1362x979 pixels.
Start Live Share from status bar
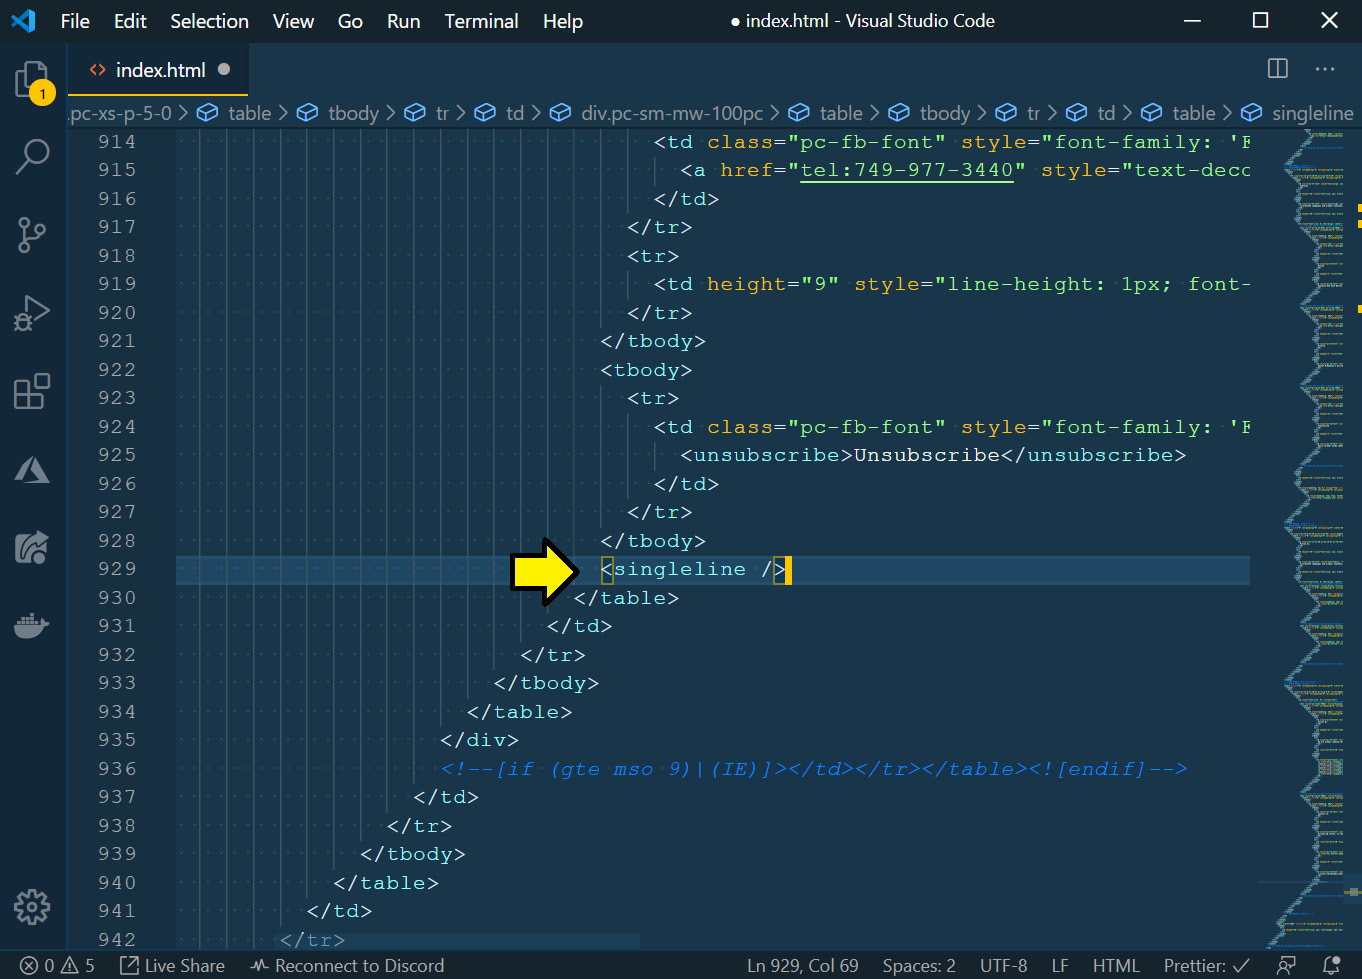coord(172,966)
